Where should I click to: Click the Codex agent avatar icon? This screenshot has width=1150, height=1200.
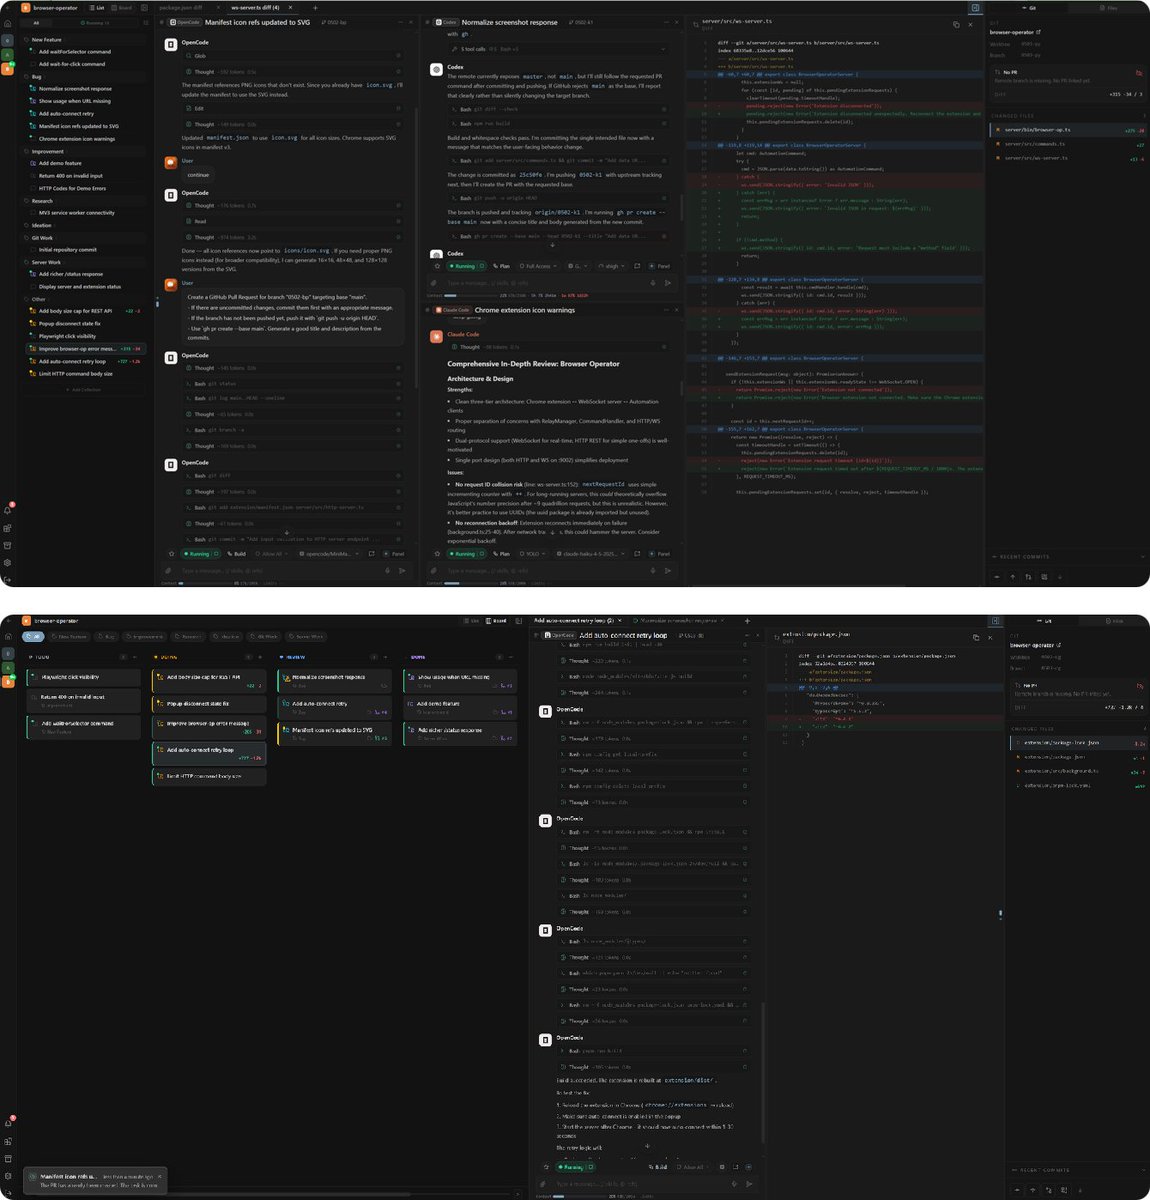pos(437,69)
